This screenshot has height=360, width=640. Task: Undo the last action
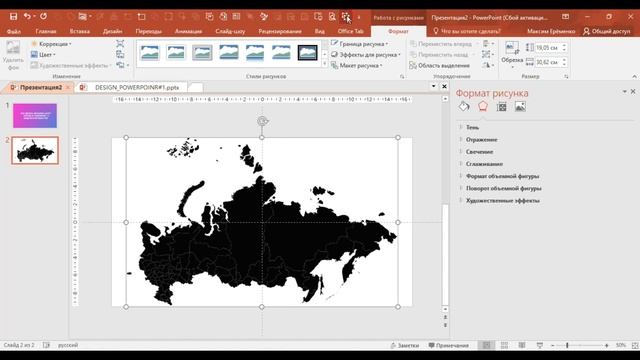[x=27, y=16]
